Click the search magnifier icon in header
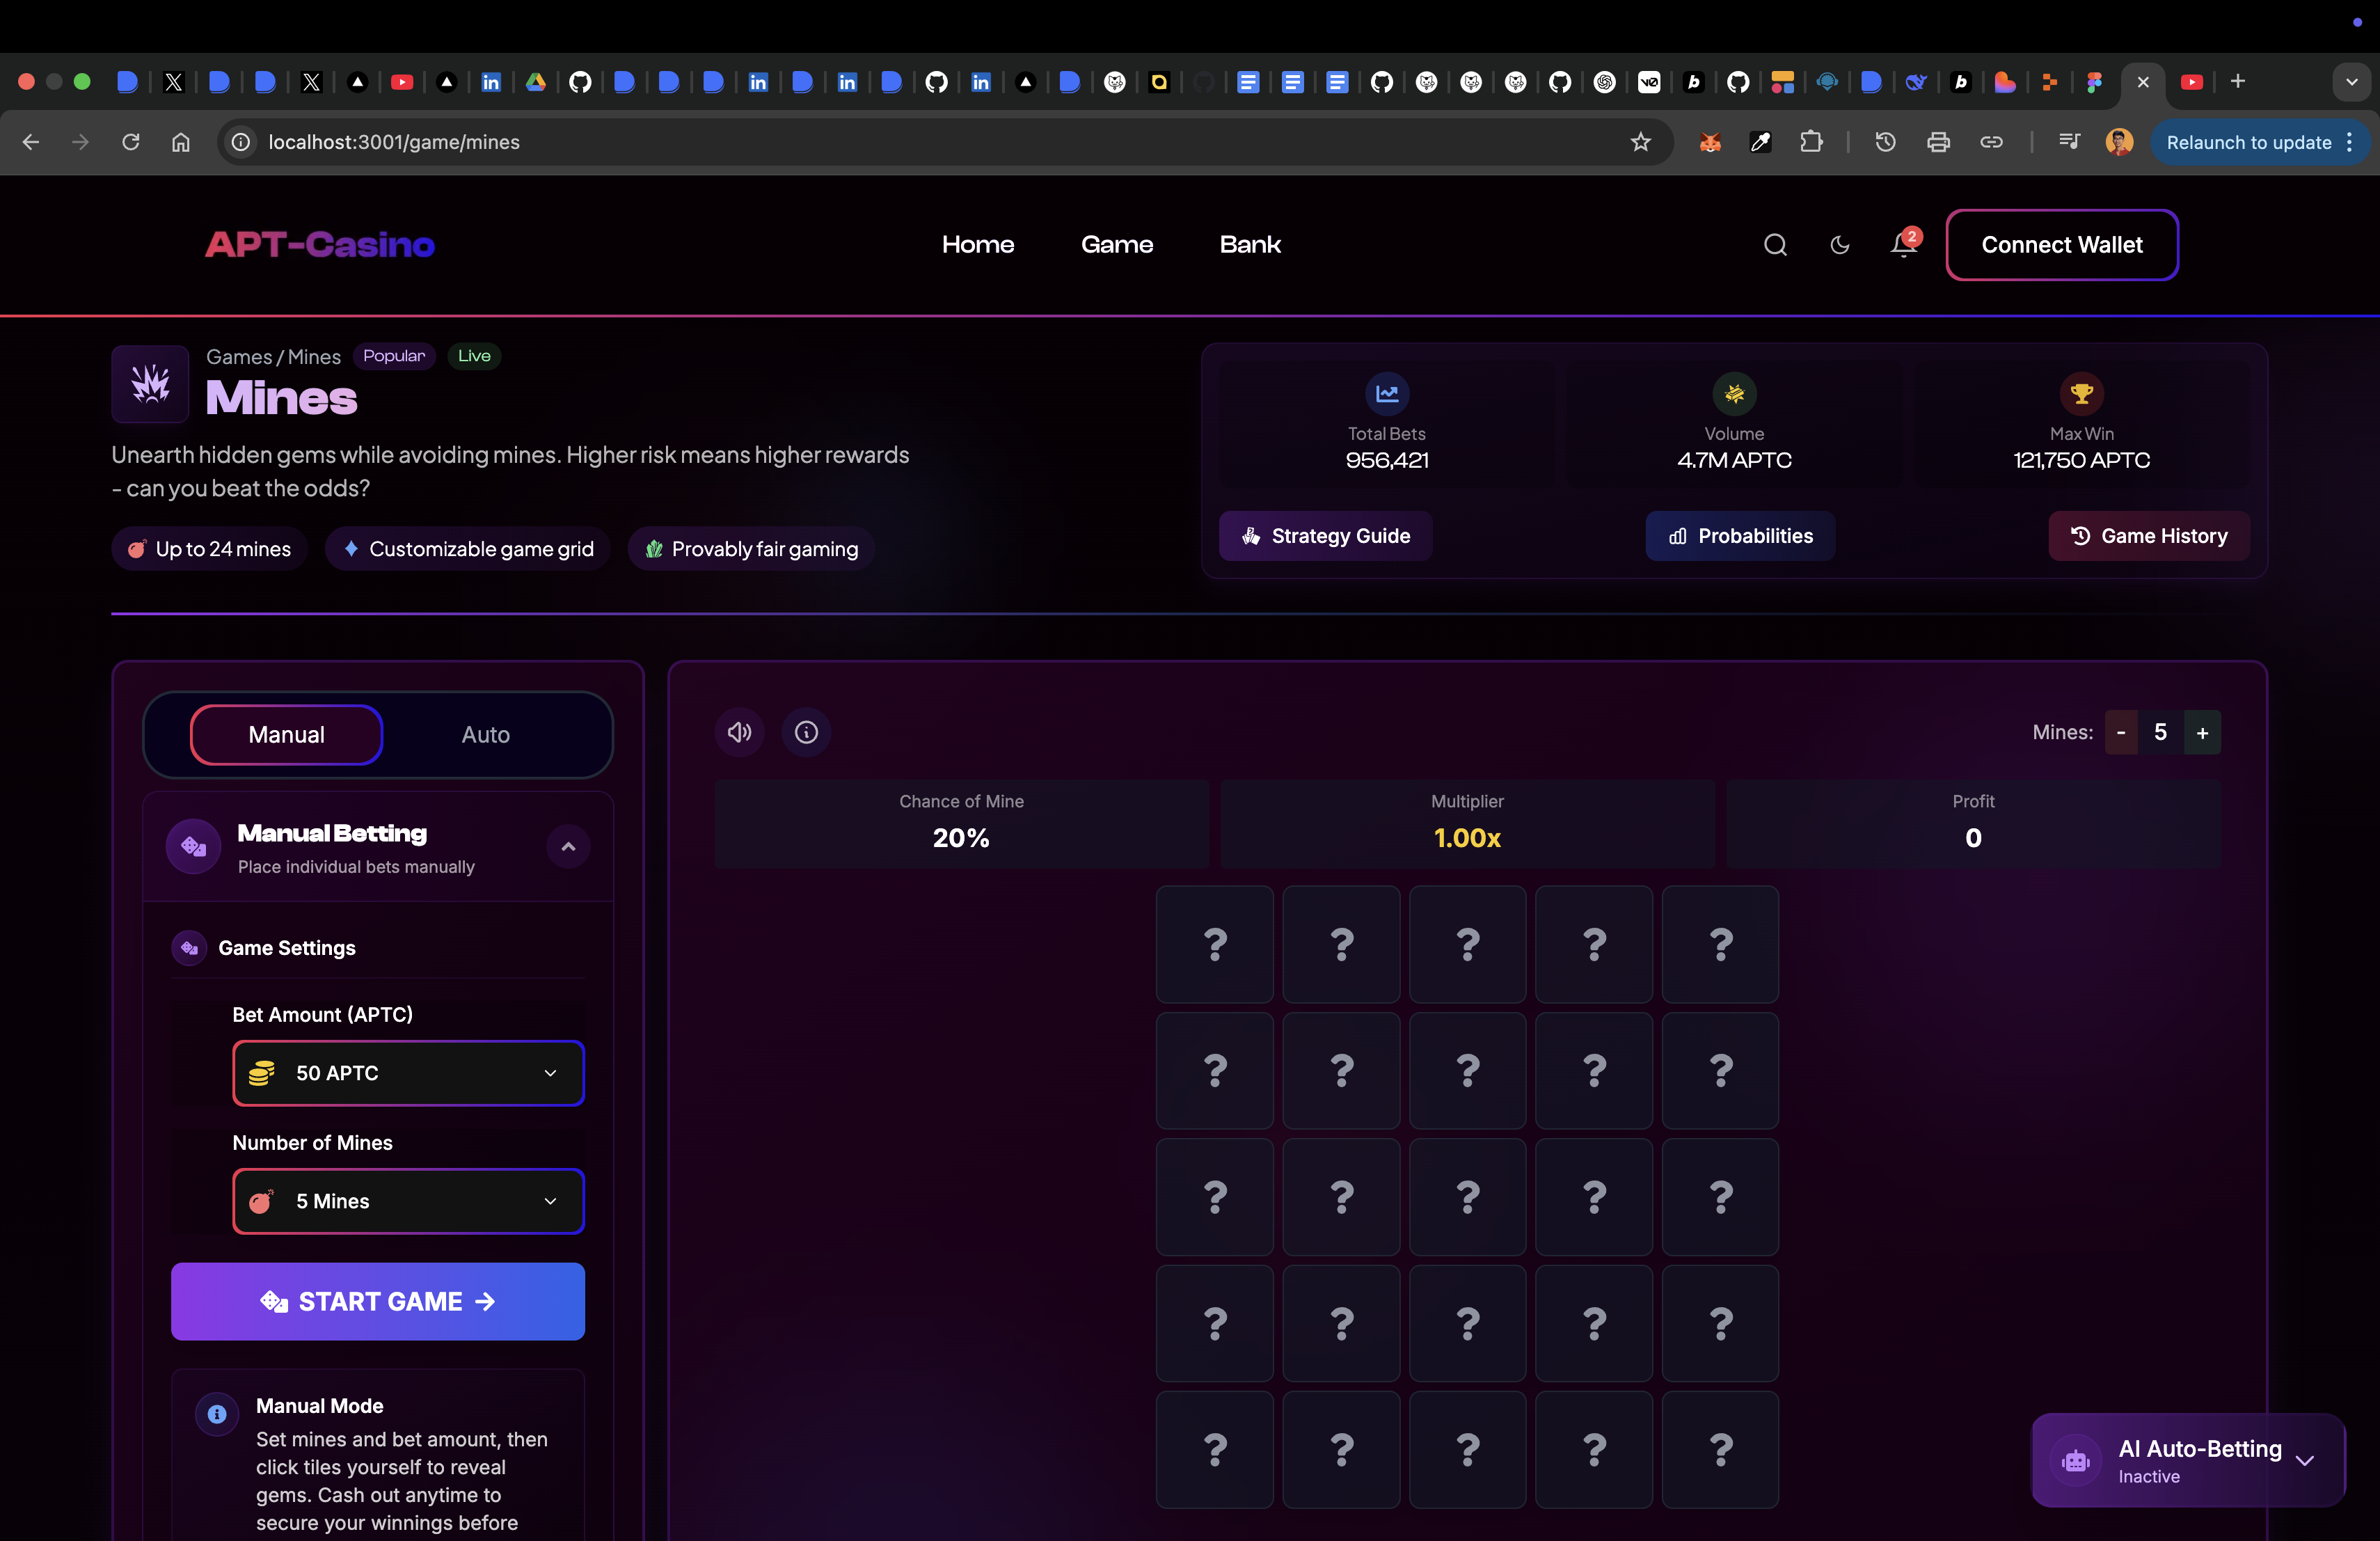This screenshot has width=2380, height=1541. (x=1775, y=245)
